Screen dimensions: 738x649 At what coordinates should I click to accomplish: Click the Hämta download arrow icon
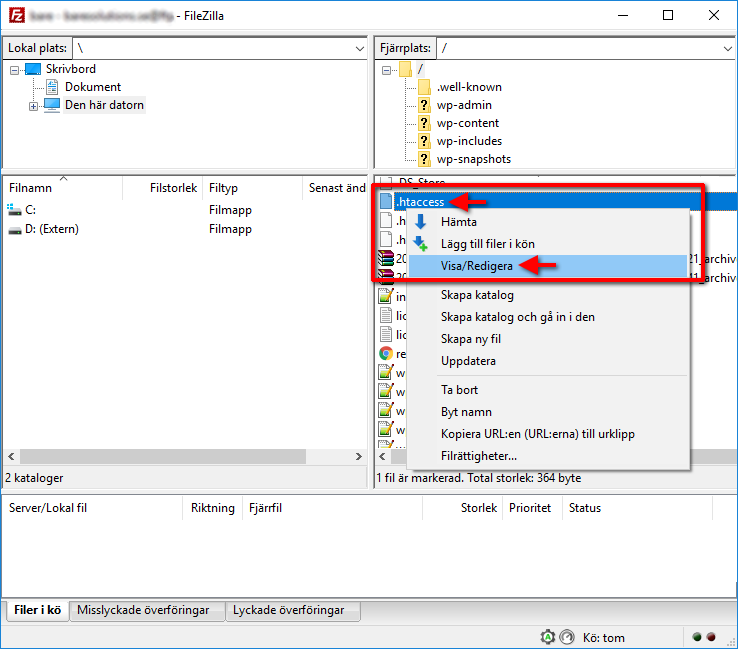421,222
